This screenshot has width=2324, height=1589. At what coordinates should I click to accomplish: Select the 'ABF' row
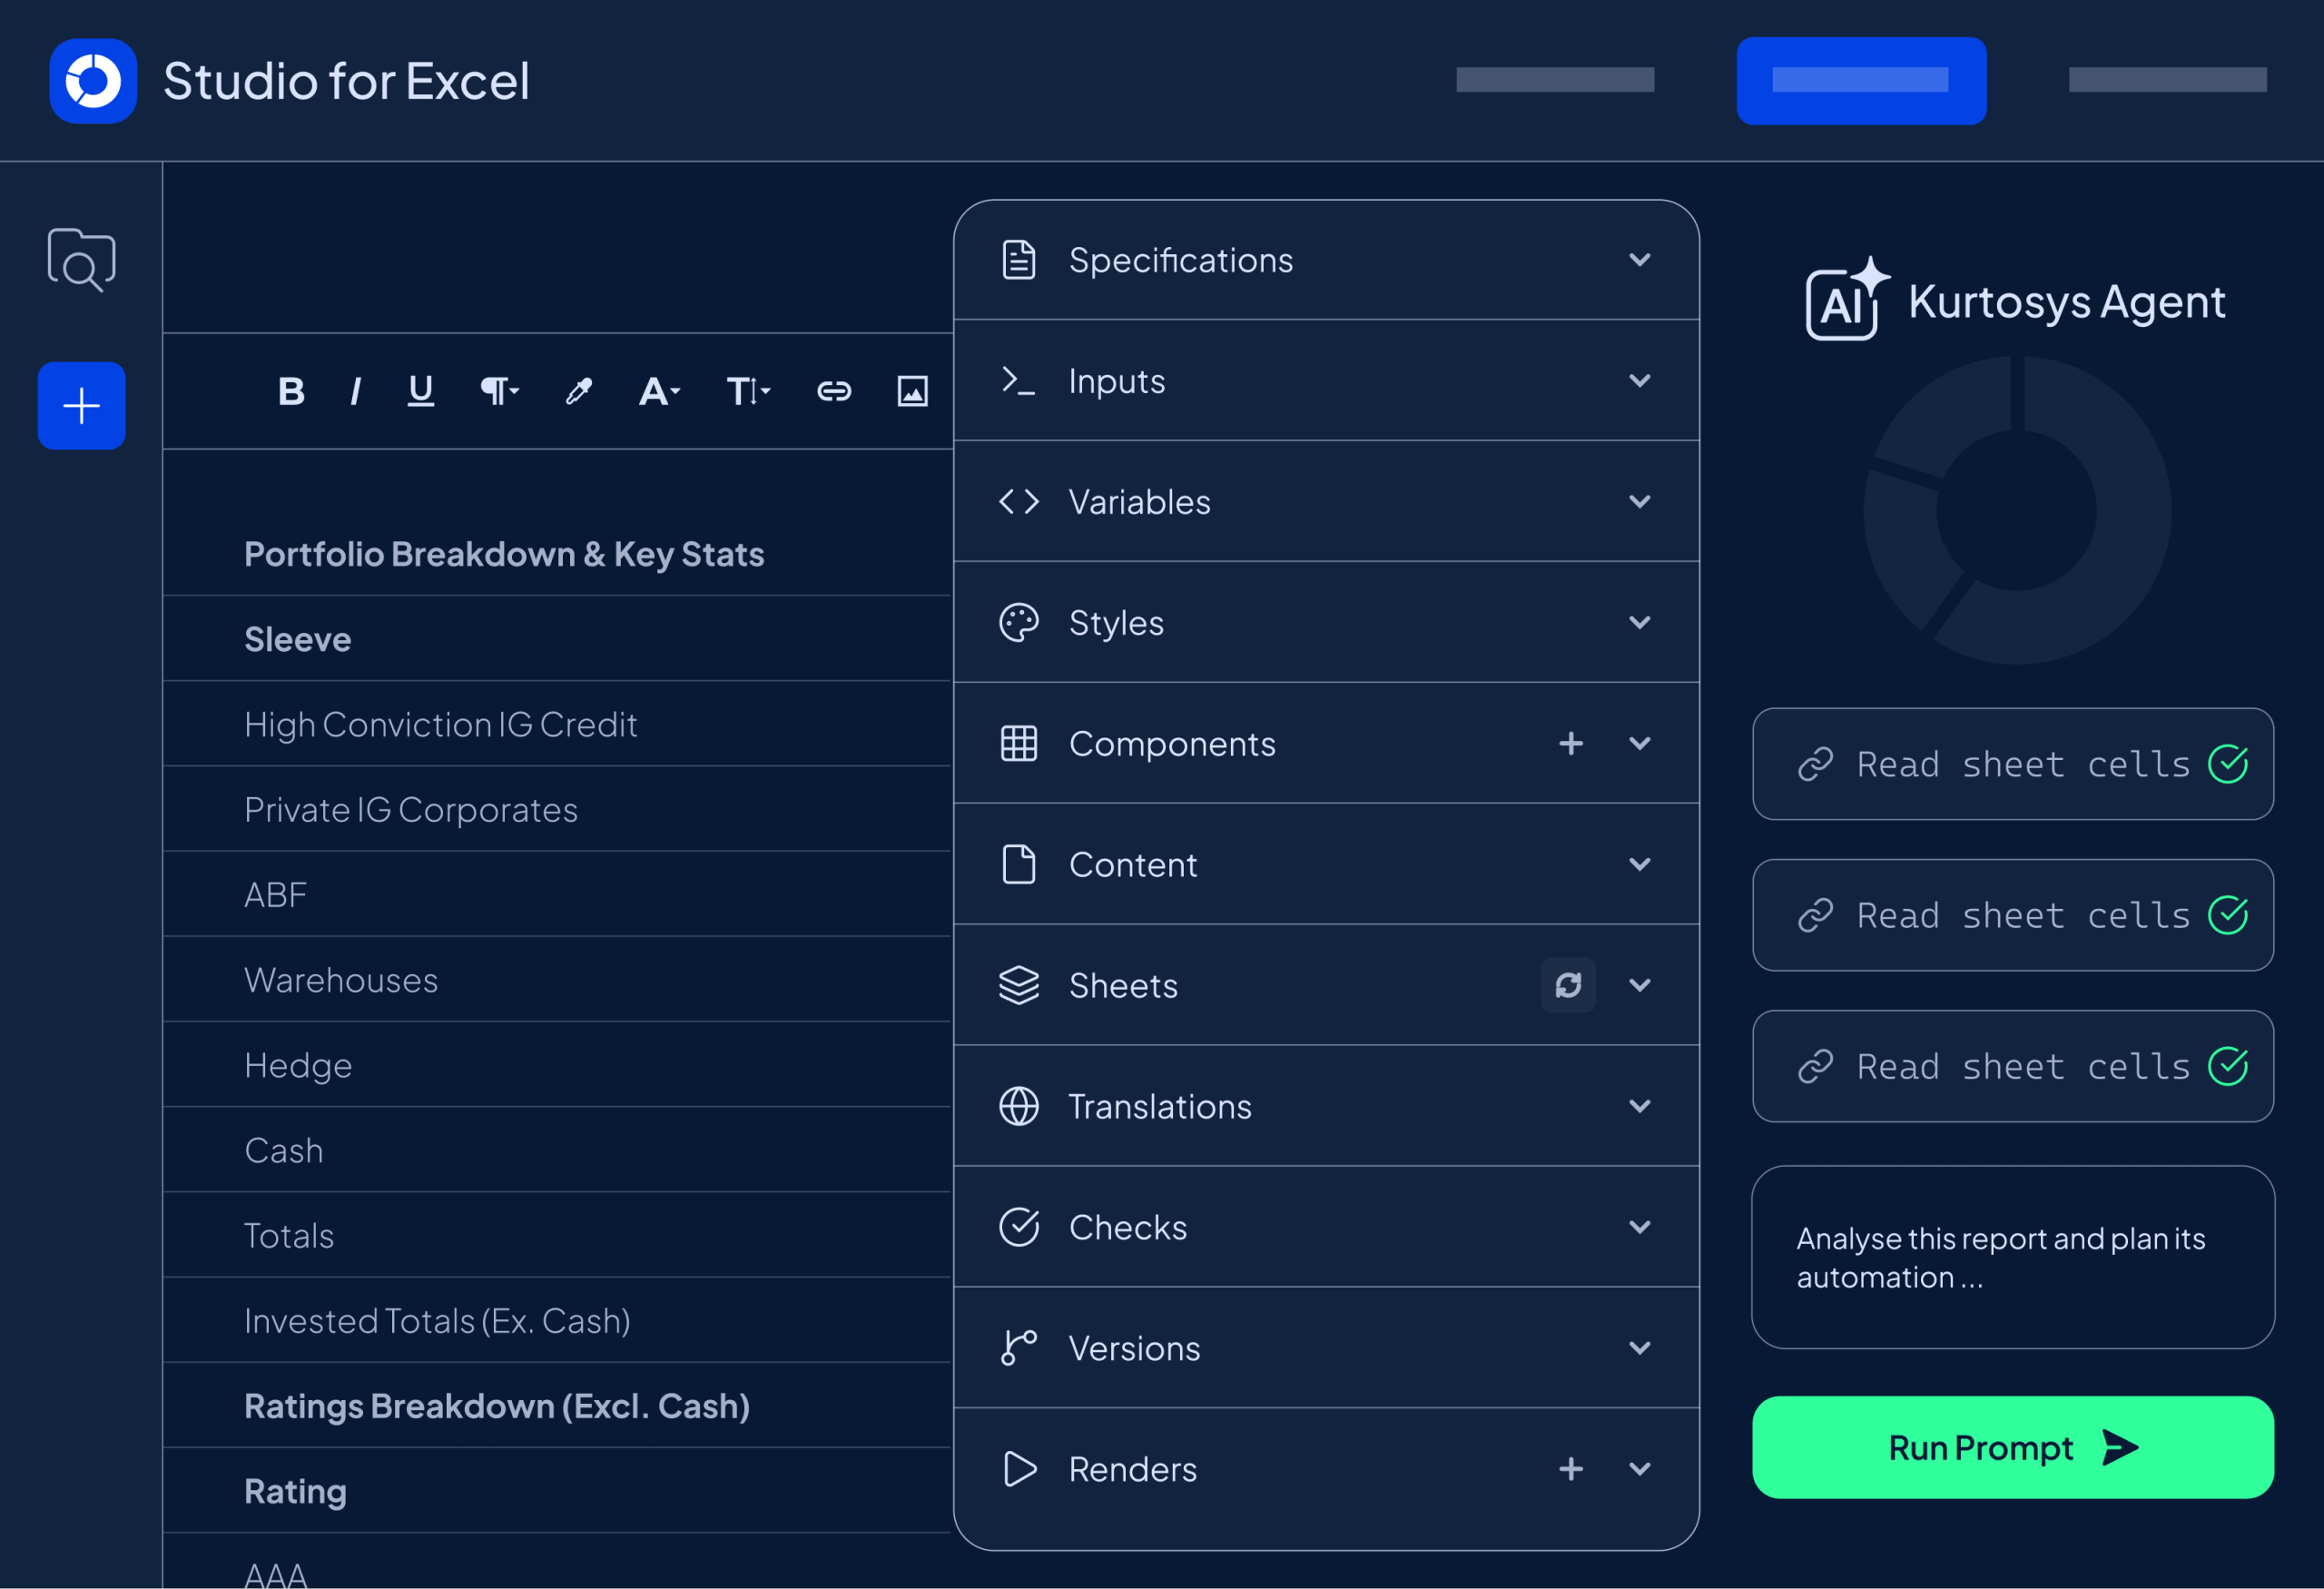tap(557, 895)
